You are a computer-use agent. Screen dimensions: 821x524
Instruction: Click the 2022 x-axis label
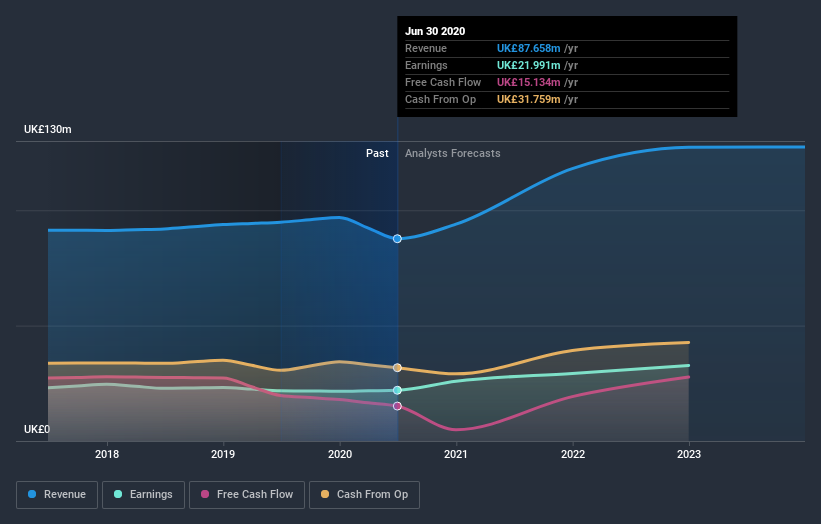pyautogui.click(x=573, y=454)
